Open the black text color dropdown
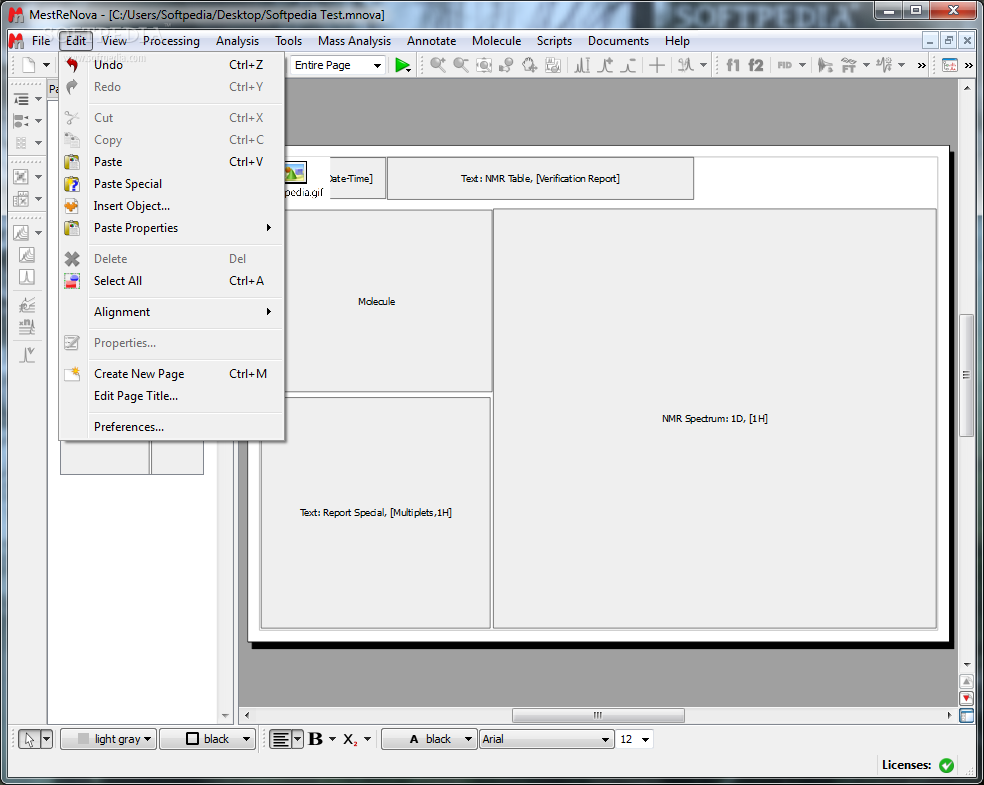The image size is (984, 785). pyautogui.click(x=429, y=739)
